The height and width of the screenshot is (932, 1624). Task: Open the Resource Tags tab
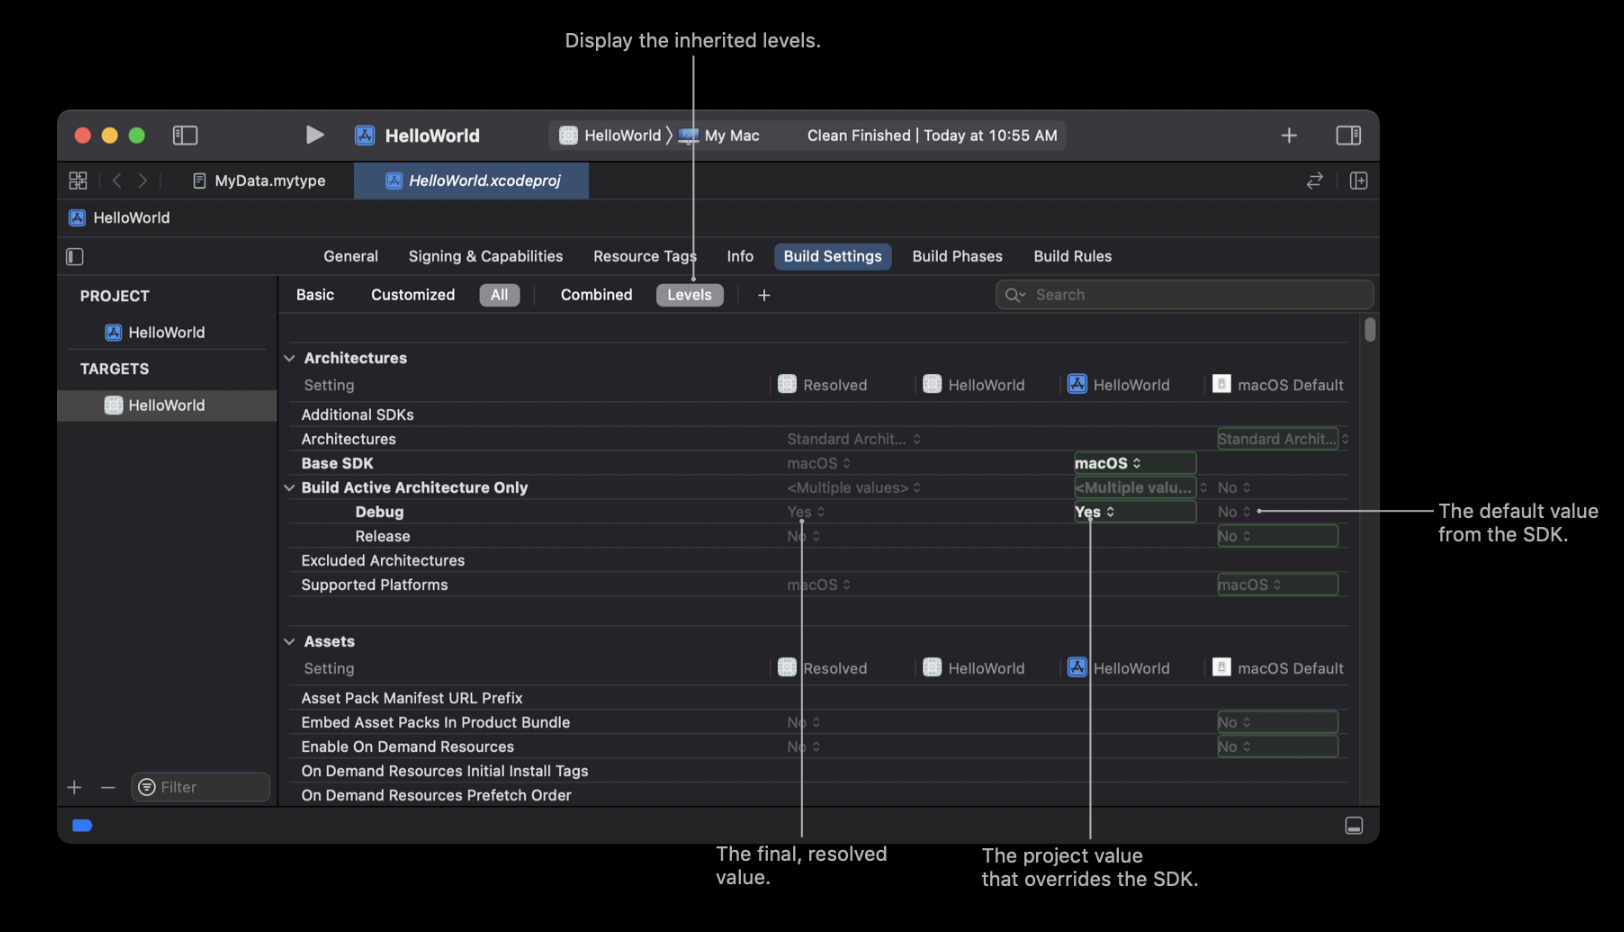tap(645, 256)
